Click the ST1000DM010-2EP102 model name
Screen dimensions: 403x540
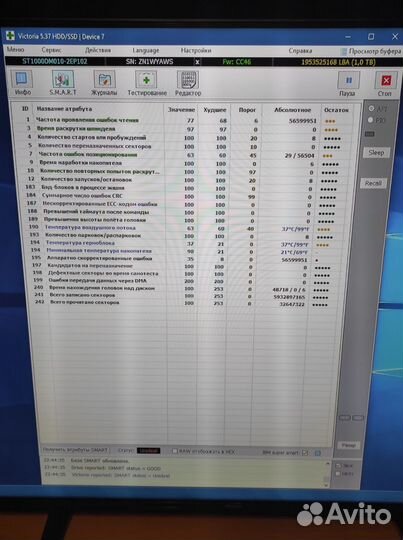55,61
